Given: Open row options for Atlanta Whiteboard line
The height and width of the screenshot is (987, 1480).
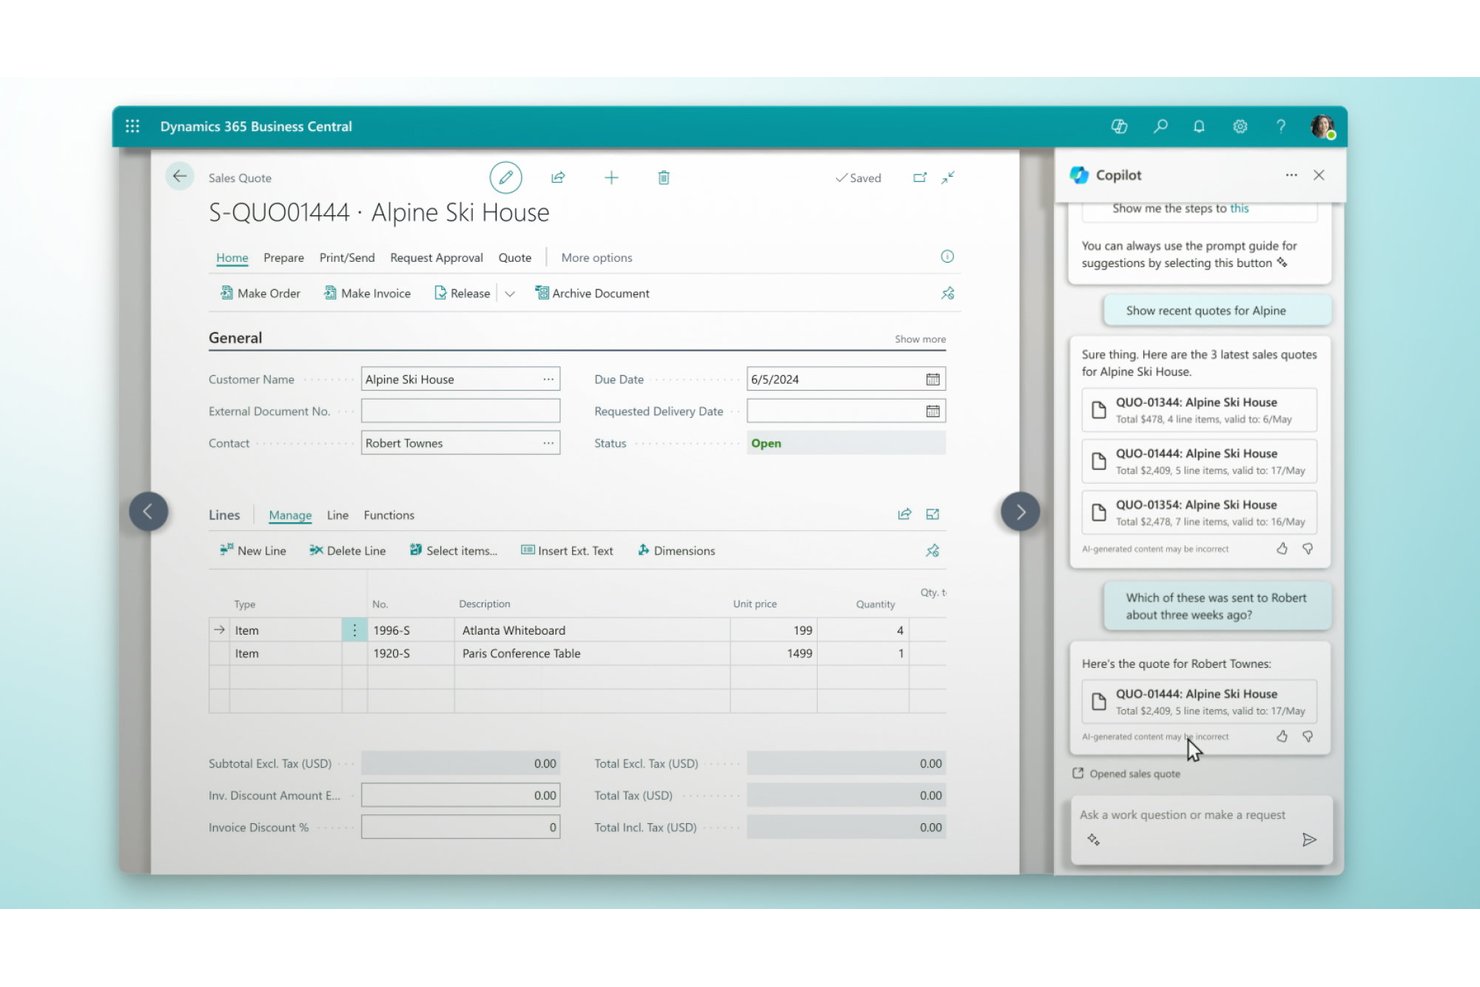Looking at the screenshot, I should tap(354, 630).
